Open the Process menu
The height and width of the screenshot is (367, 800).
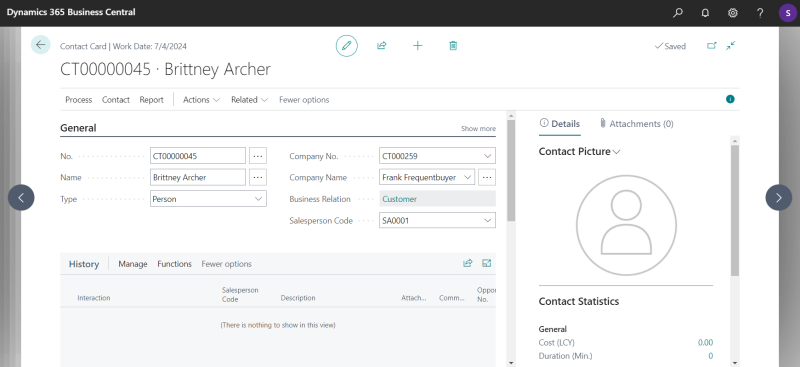(x=79, y=100)
